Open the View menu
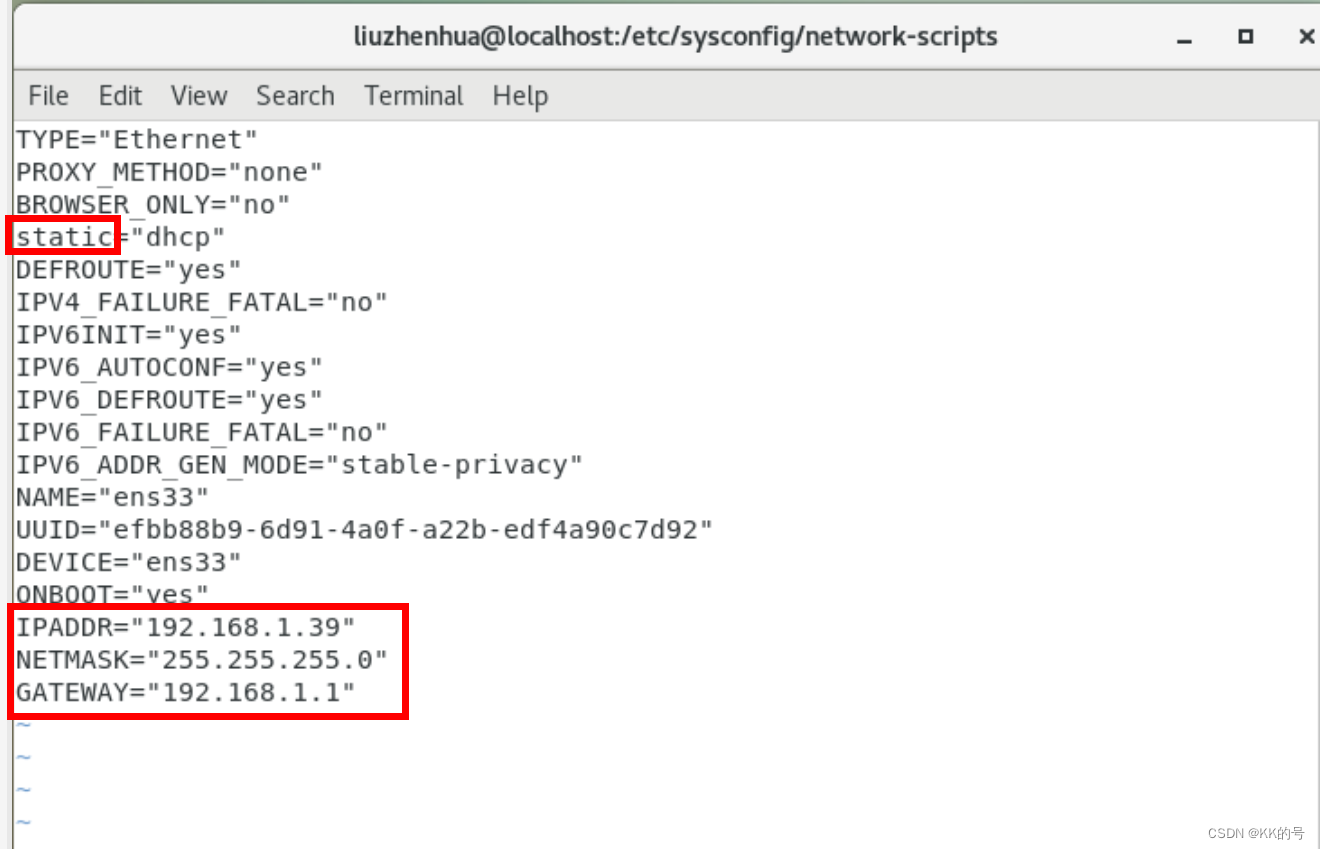1320x849 pixels. point(198,95)
